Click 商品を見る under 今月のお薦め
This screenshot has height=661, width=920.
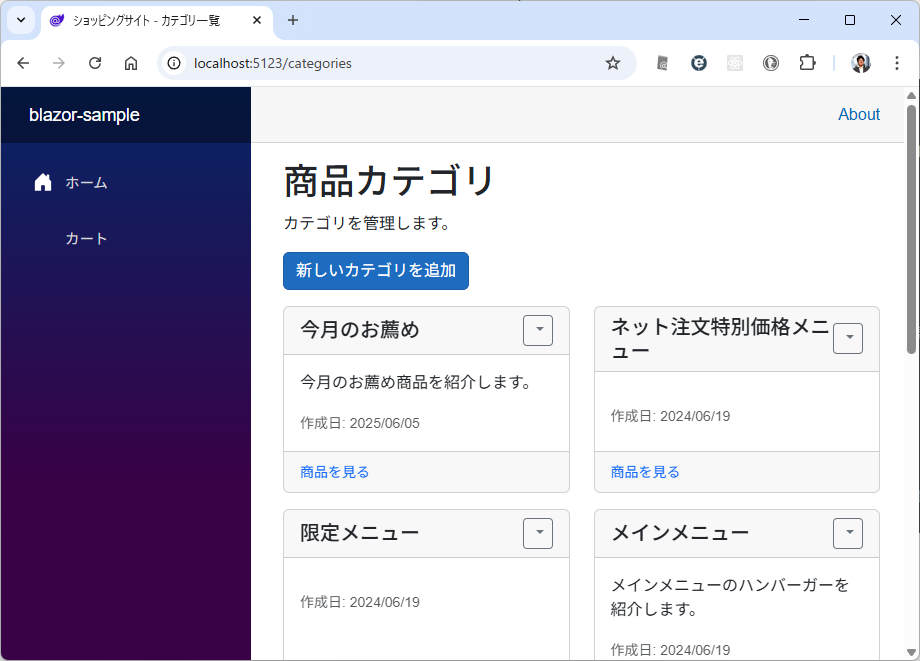coord(335,472)
